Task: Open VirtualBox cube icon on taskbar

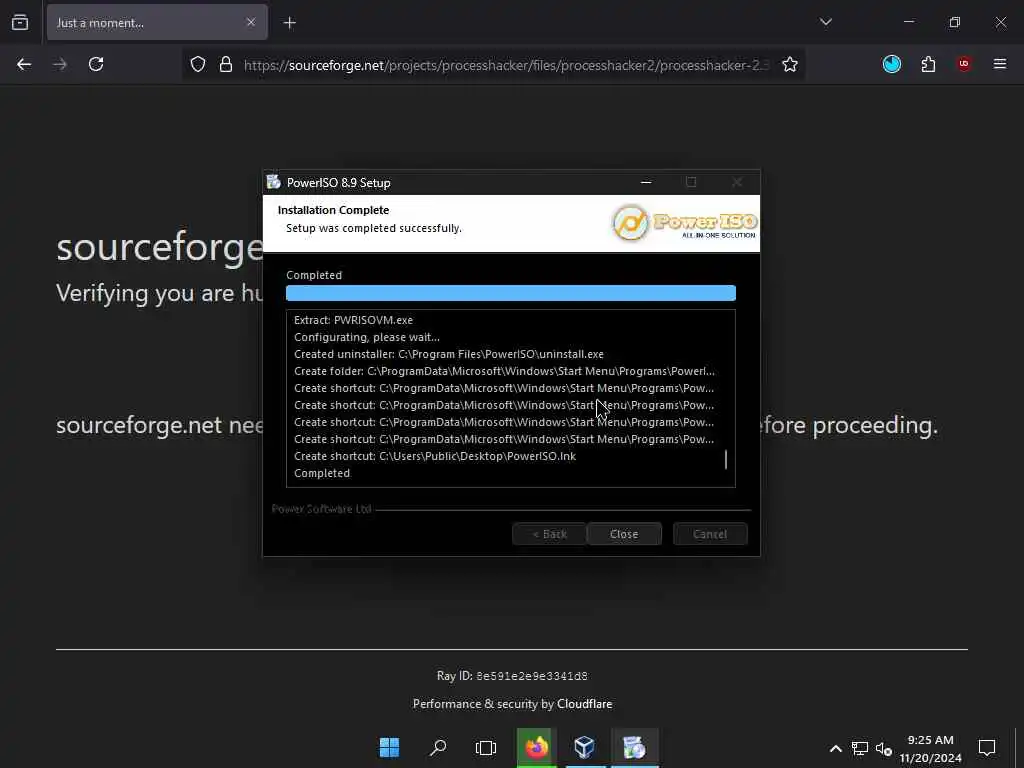Action: [x=584, y=747]
